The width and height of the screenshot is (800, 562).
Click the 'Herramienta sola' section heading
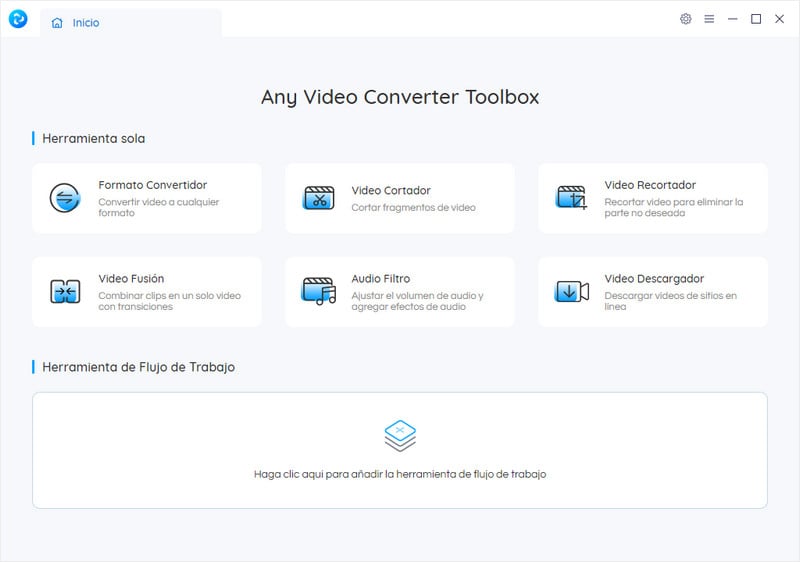(93, 139)
